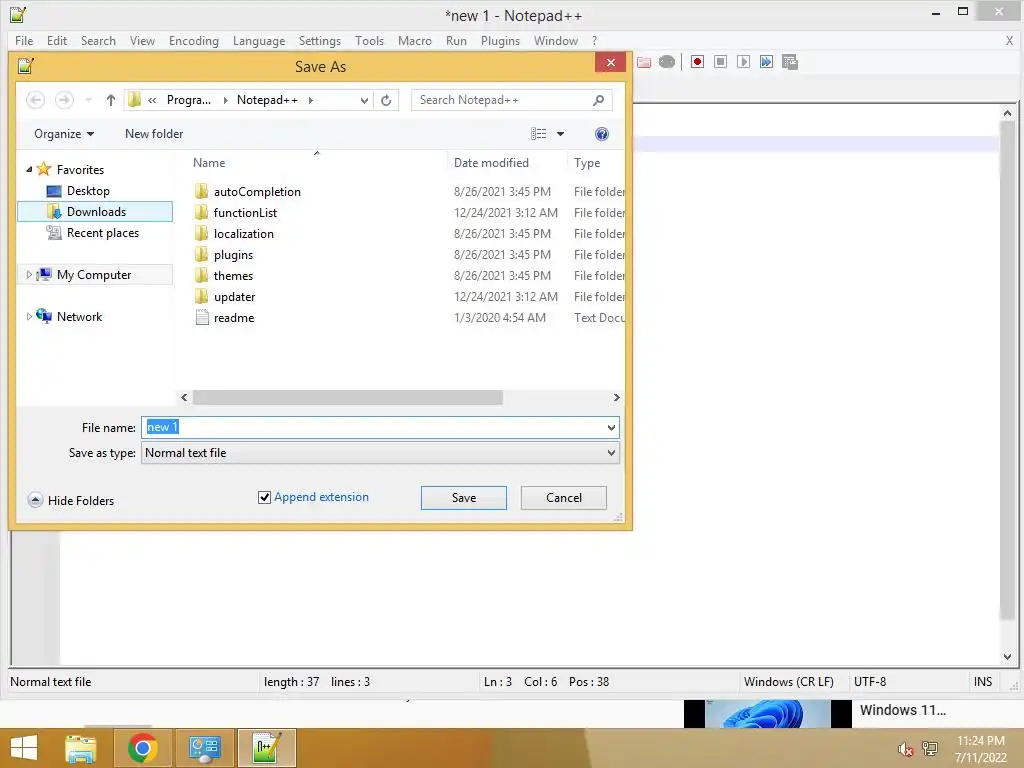Viewport: 1024px width, 768px height.
Task: Click the muted volume tray icon
Action: [905, 749]
